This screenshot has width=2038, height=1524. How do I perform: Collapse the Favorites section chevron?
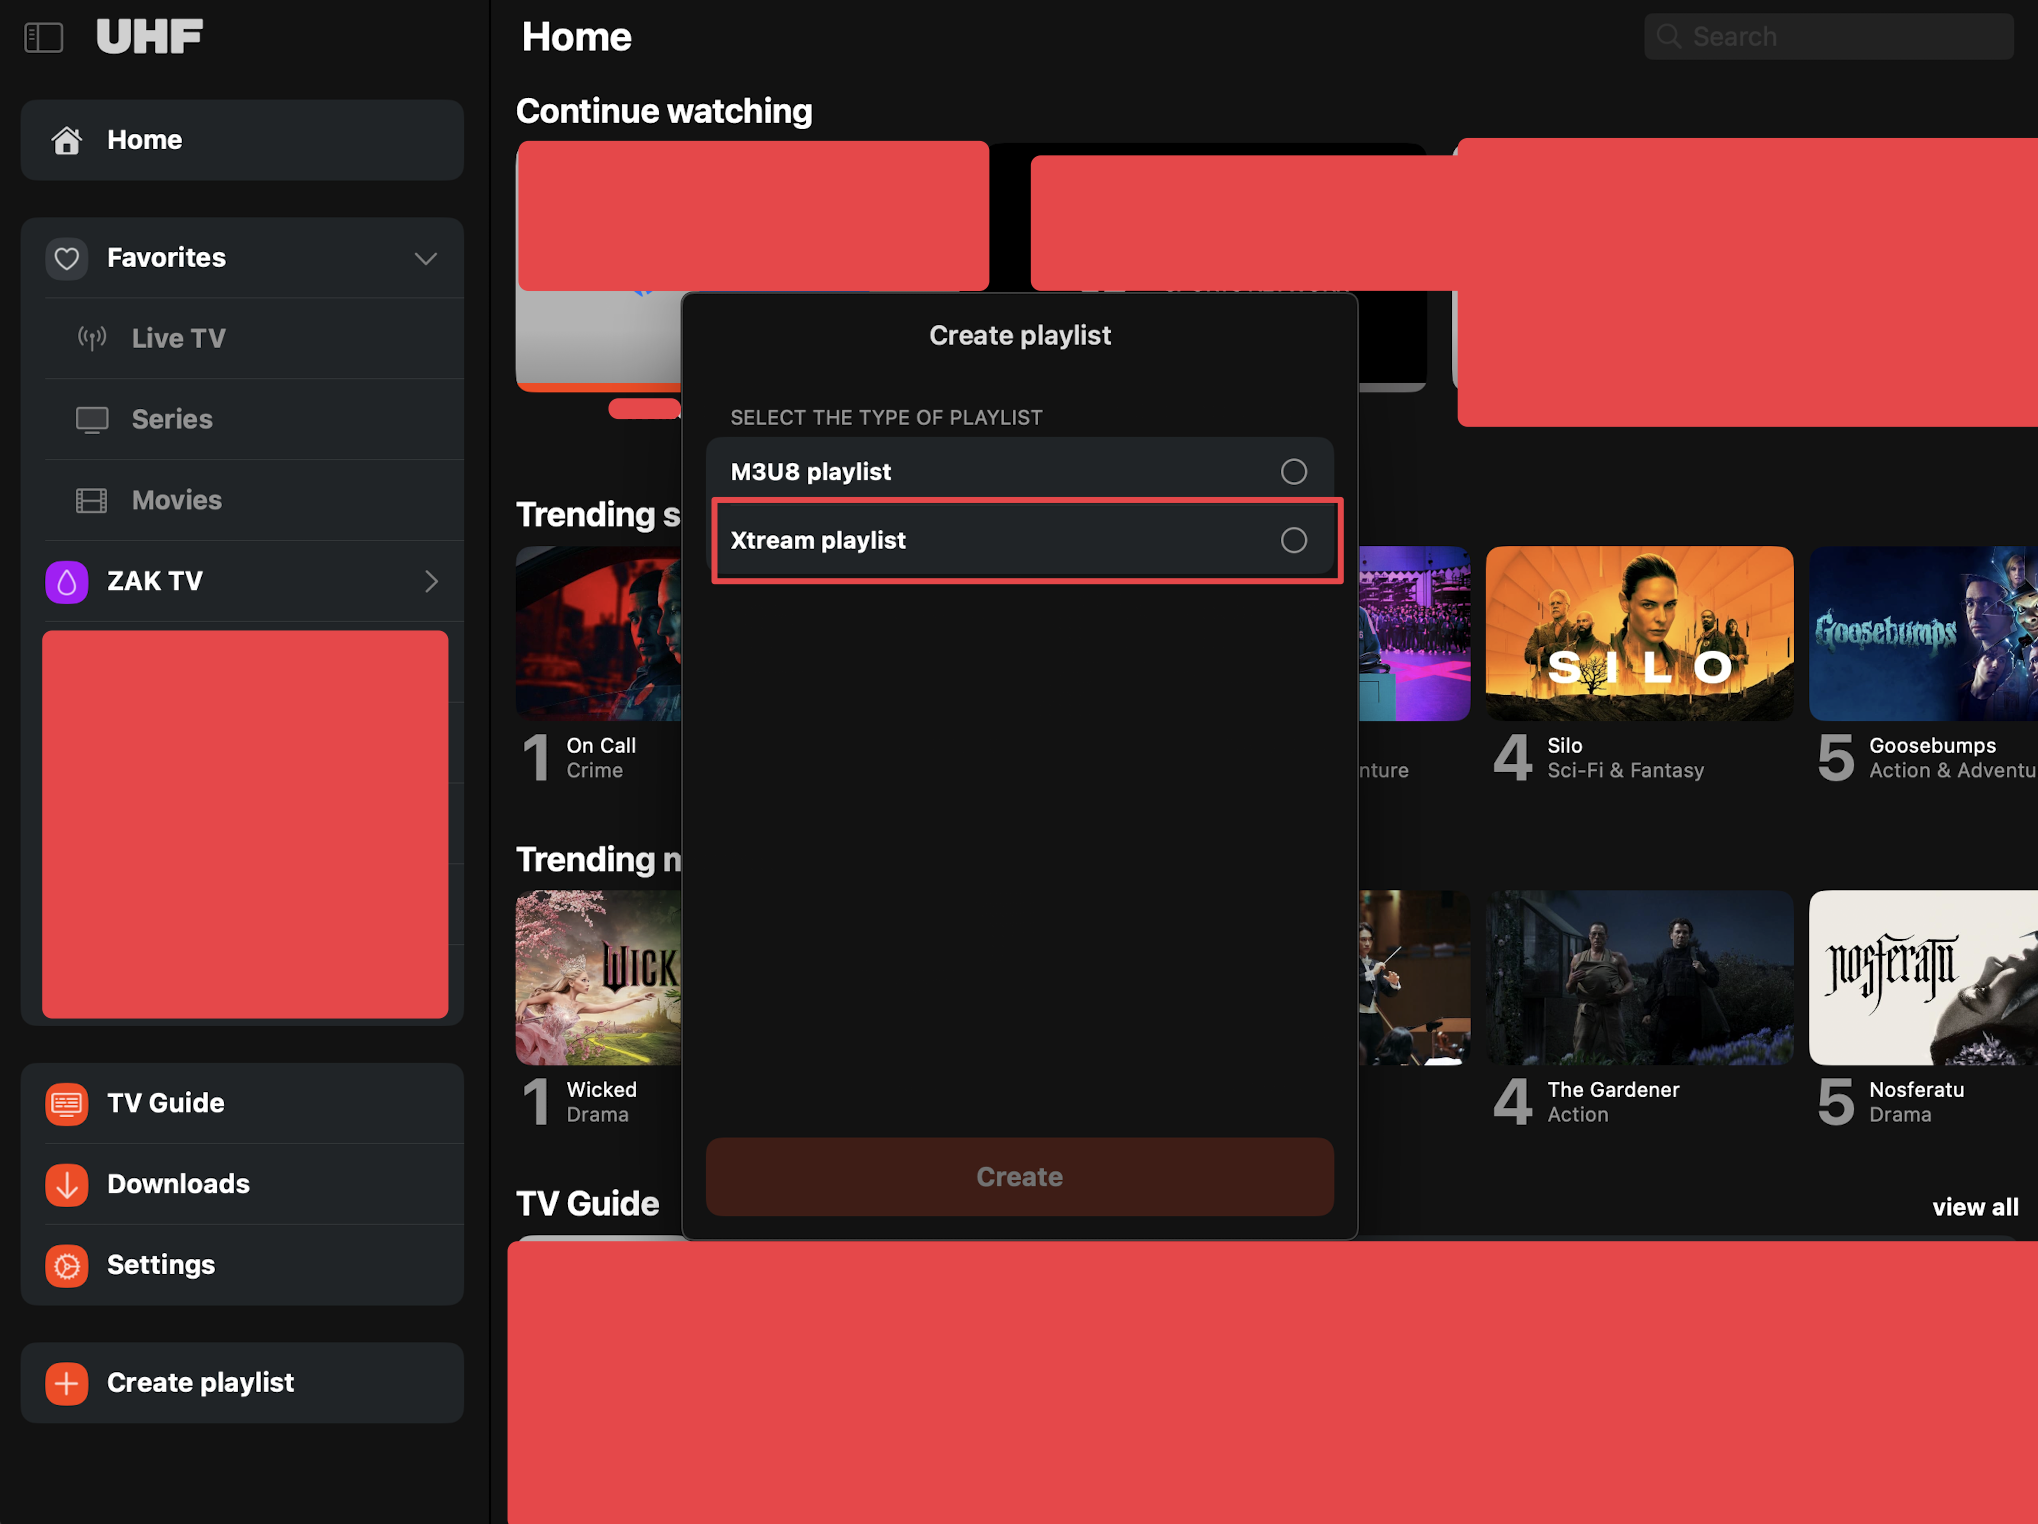click(x=426, y=258)
